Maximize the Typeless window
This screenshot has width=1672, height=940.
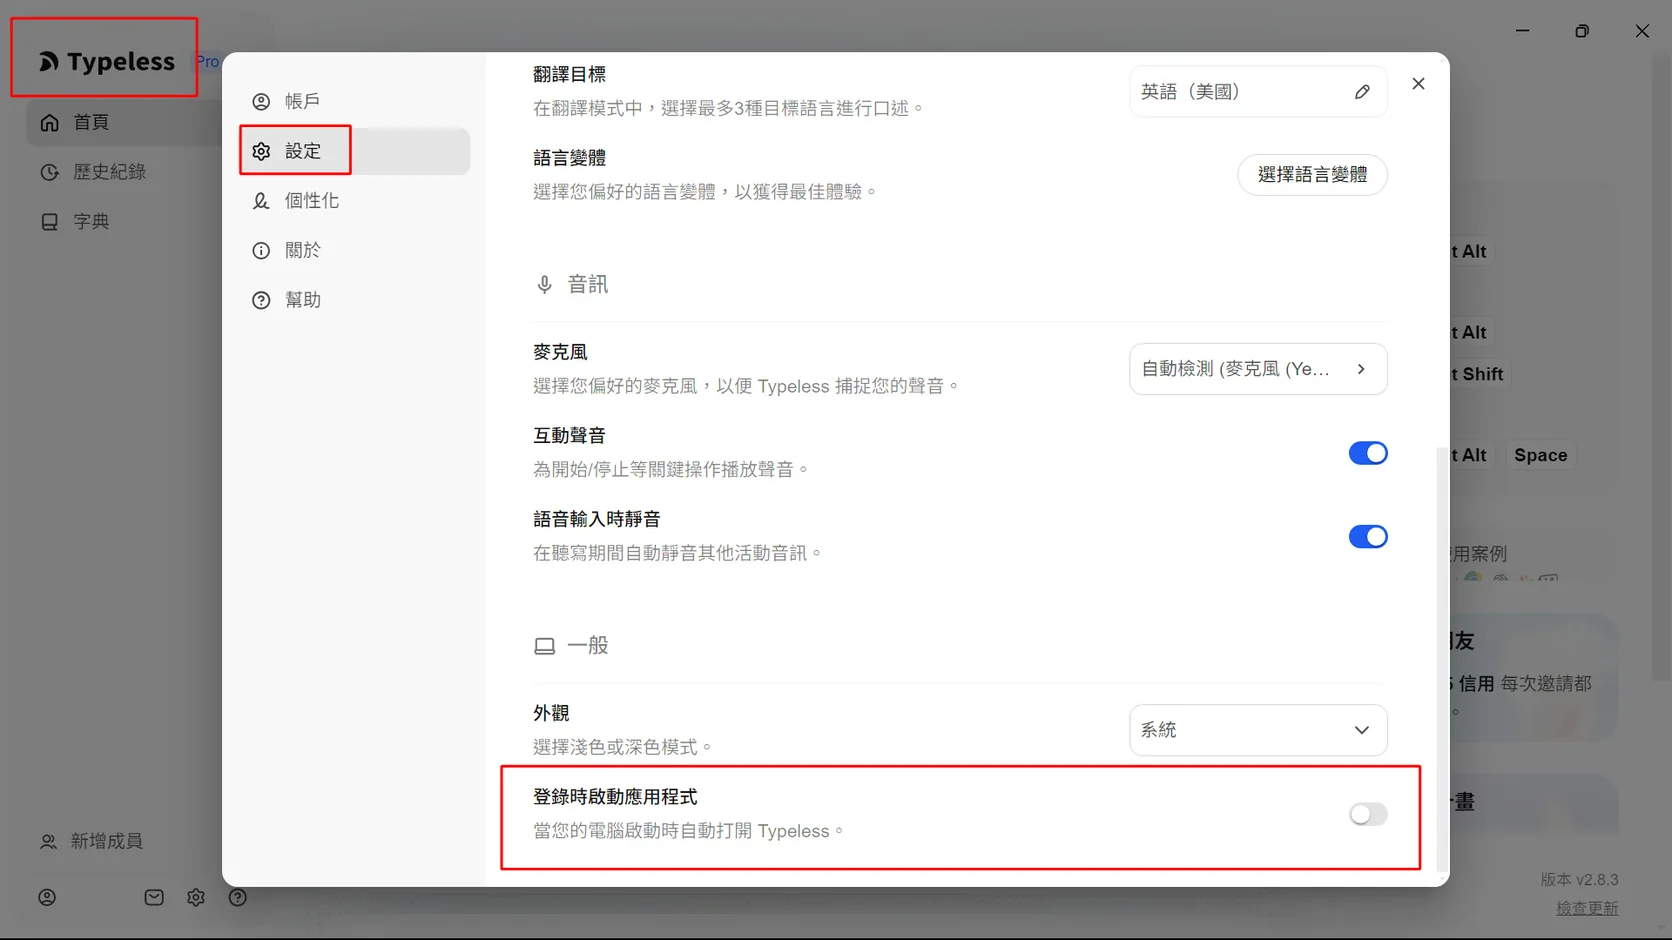(x=1582, y=31)
